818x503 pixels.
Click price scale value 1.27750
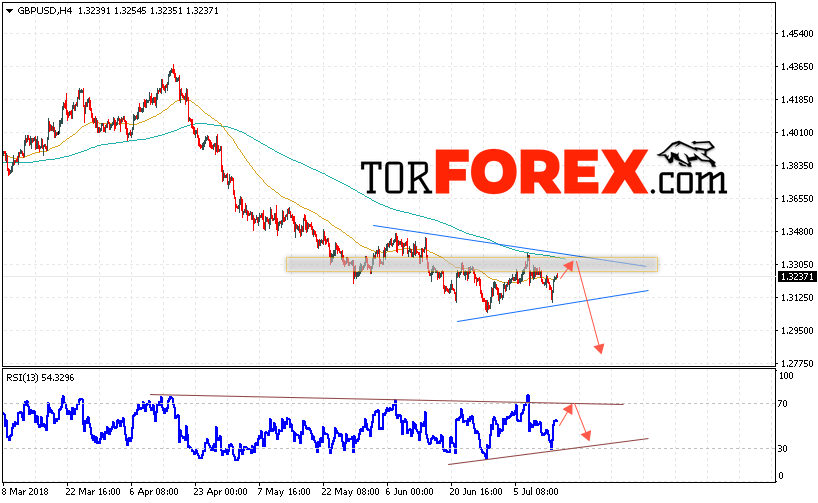tap(797, 364)
